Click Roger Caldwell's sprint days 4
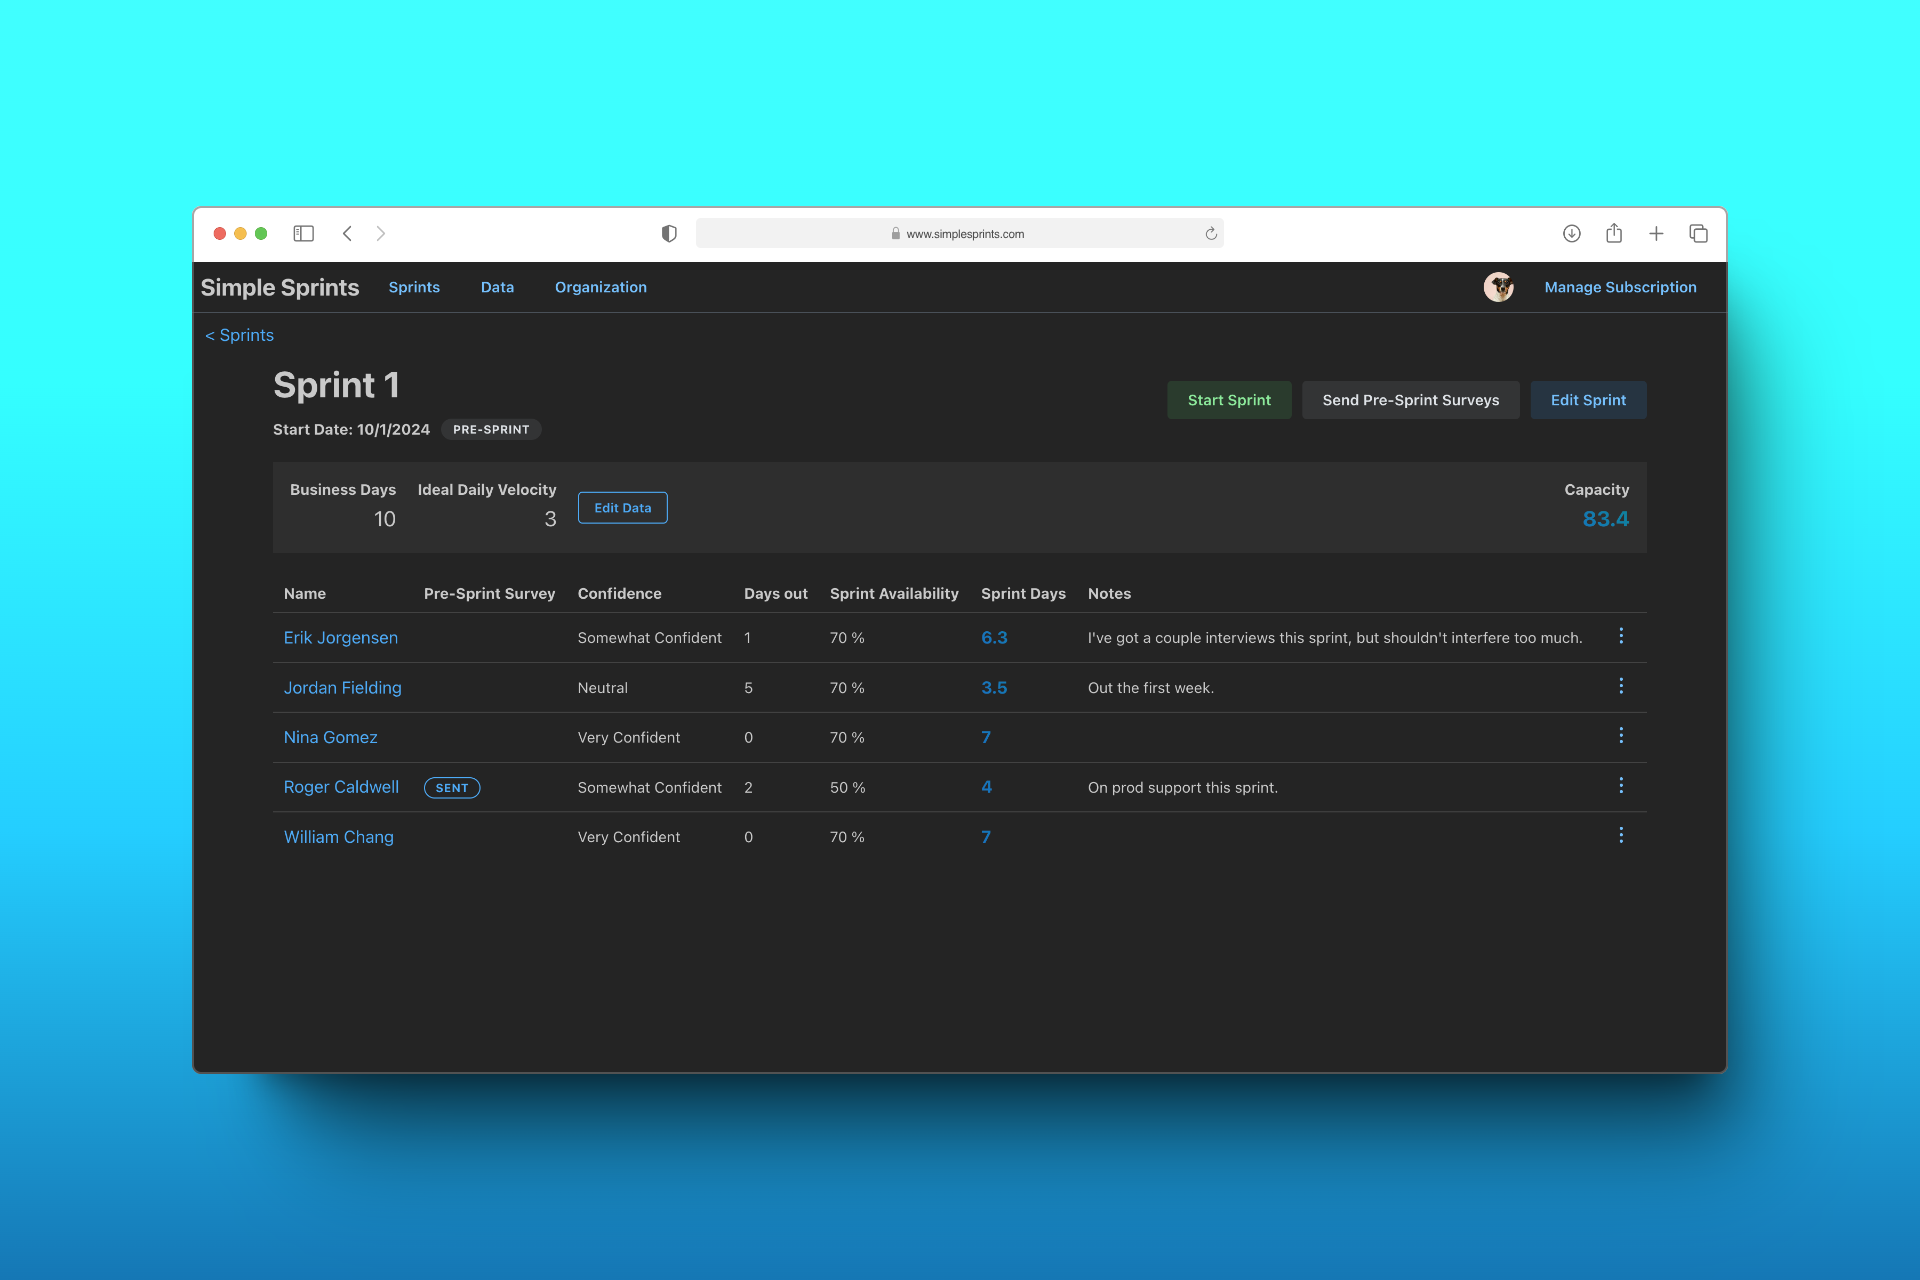Image resolution: width=1920 pixels, height=1280 pixels. coord(986,787)
